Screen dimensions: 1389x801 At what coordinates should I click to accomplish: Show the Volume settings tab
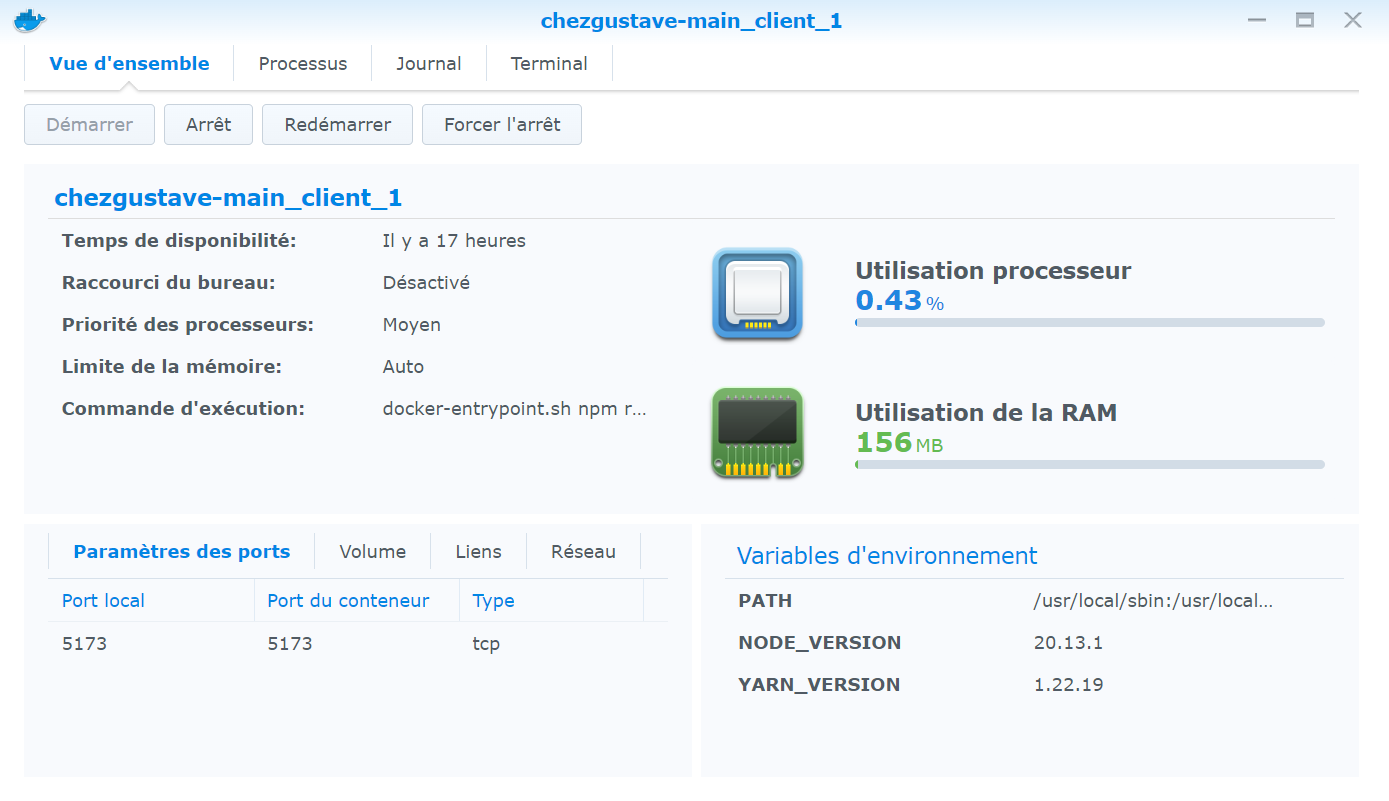point(372,552)
